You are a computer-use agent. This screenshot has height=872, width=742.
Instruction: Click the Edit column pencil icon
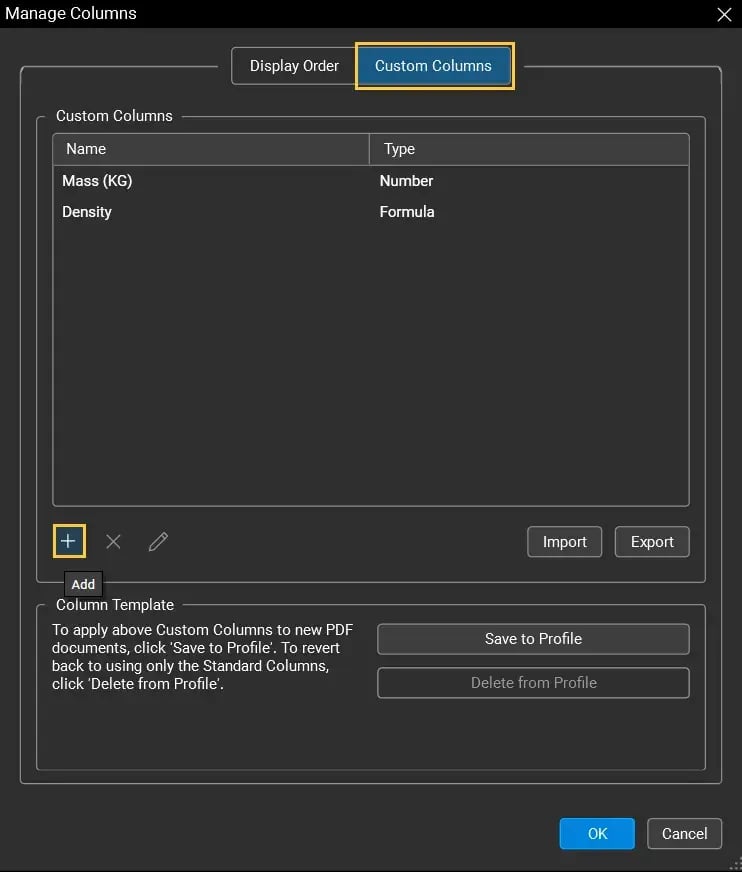[159, 541]
